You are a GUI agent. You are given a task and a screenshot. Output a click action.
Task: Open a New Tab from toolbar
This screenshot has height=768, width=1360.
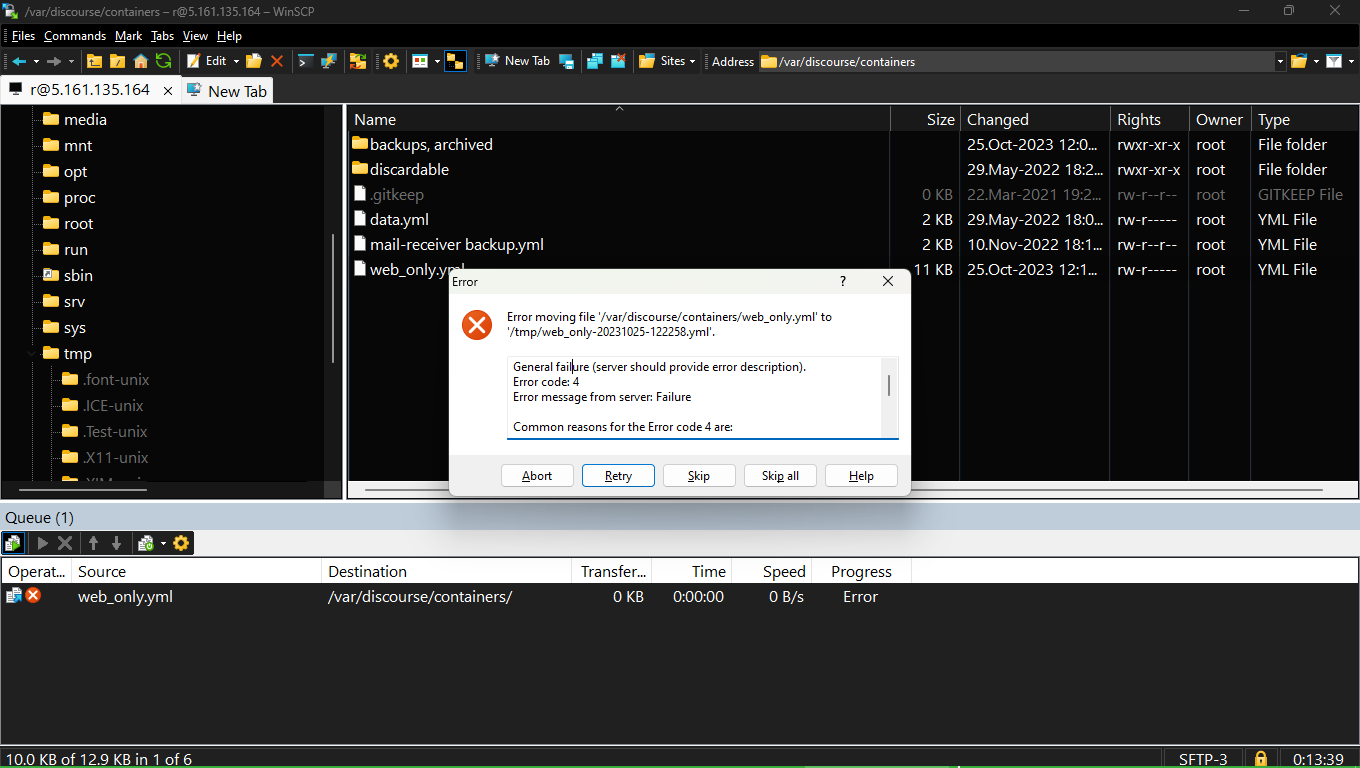click(517, 61)
